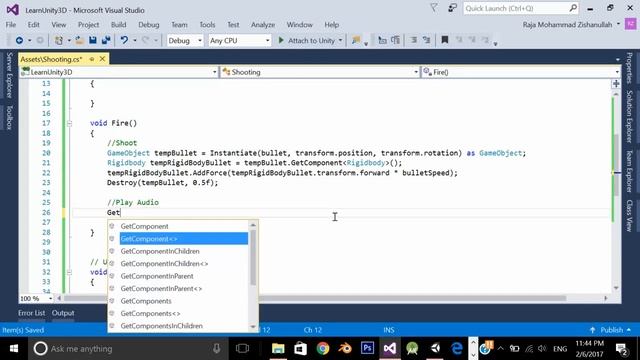
Task: Open the Shooting class navigation dropdown
Action: [320, 72]
